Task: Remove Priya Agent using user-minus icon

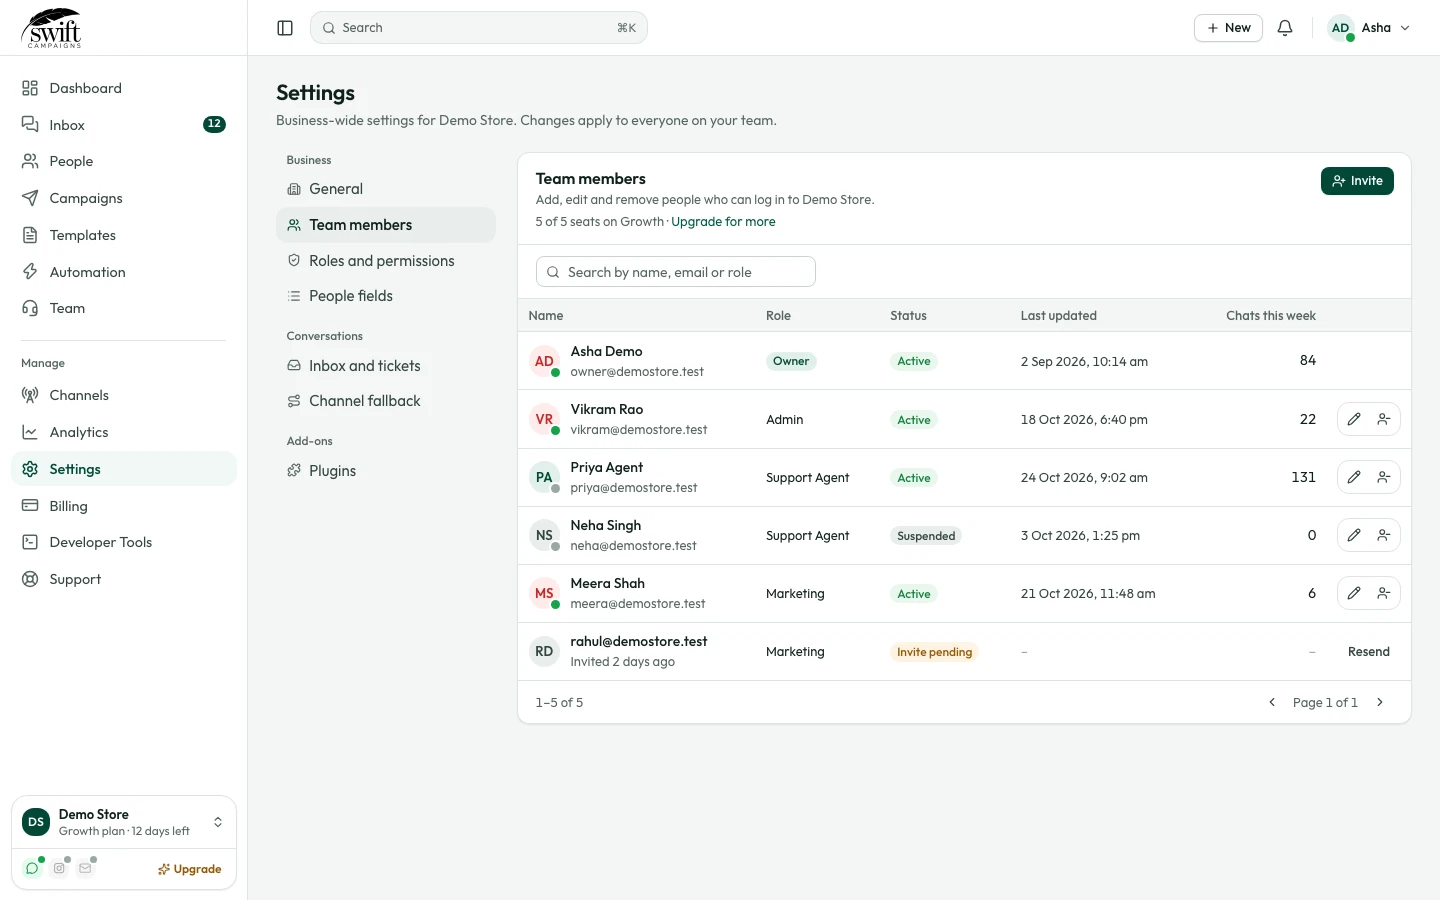Action: [x=1384, y=477]
